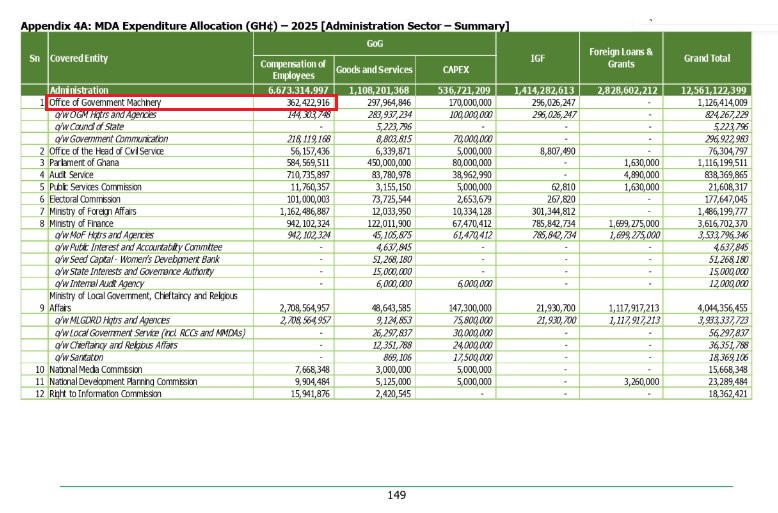Select 'Public Interest and Accountability Committee' row
Viewport: 778px width, 513px height.
click(138, 247)
